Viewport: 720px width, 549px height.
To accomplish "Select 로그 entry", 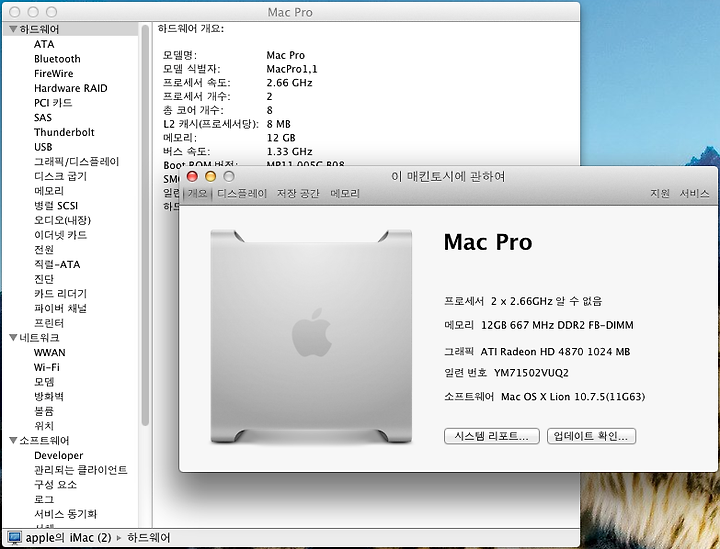I will click(x=44, y=499).
